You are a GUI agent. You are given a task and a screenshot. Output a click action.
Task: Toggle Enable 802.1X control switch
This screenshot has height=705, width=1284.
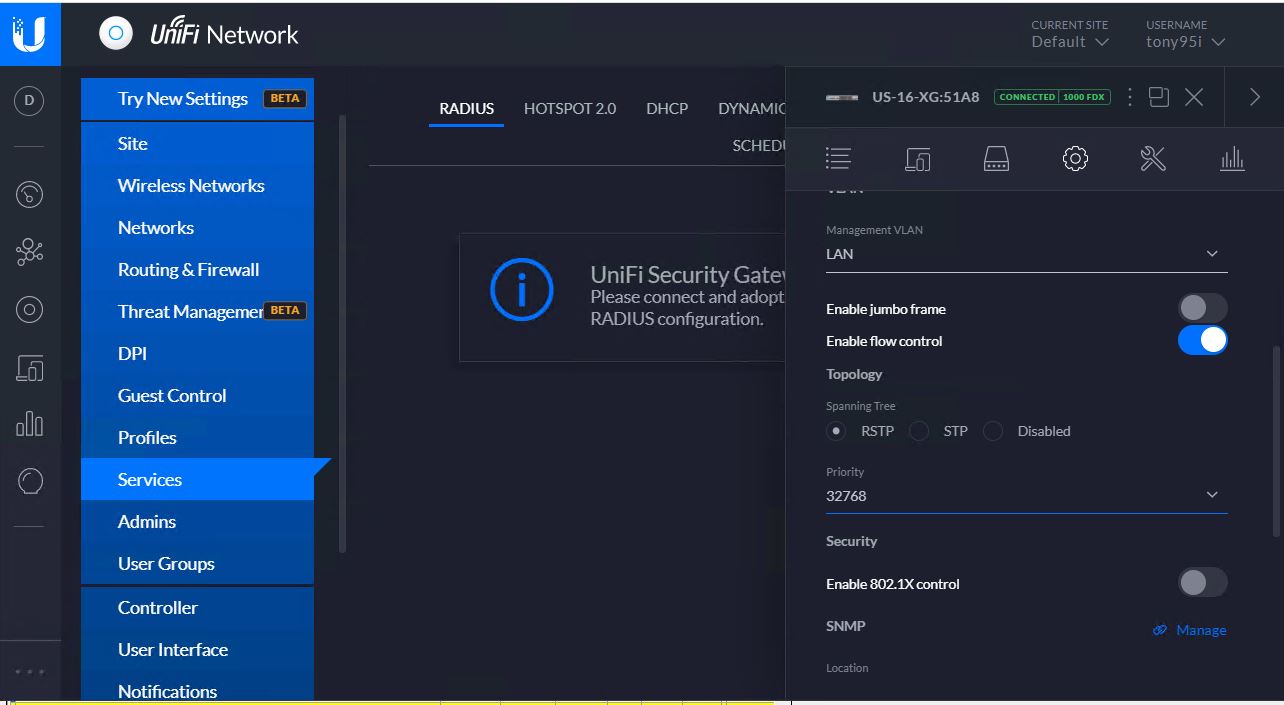click(x=1202, y=583)
